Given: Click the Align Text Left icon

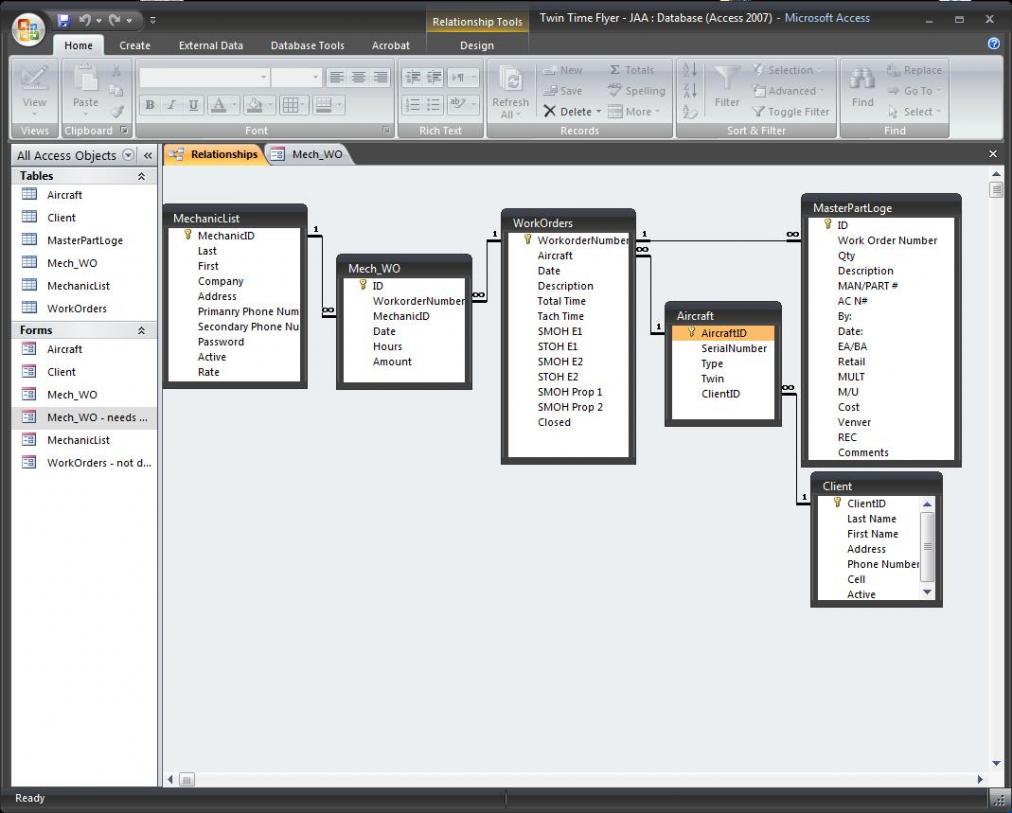Looking at the screenshot, I should (336, 77).
